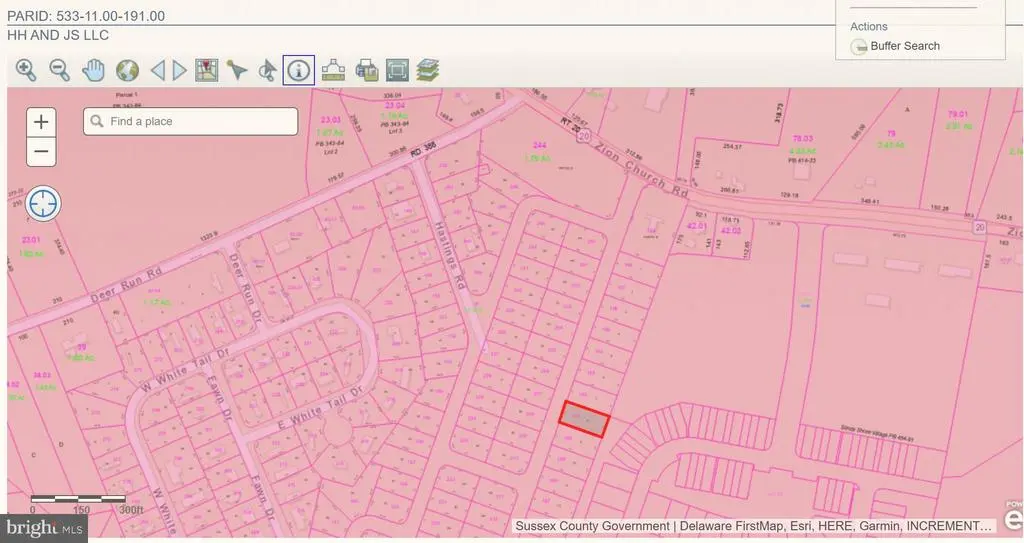
Task: Select the Zoom Out magnifier tool
Action: click(60, 70)
